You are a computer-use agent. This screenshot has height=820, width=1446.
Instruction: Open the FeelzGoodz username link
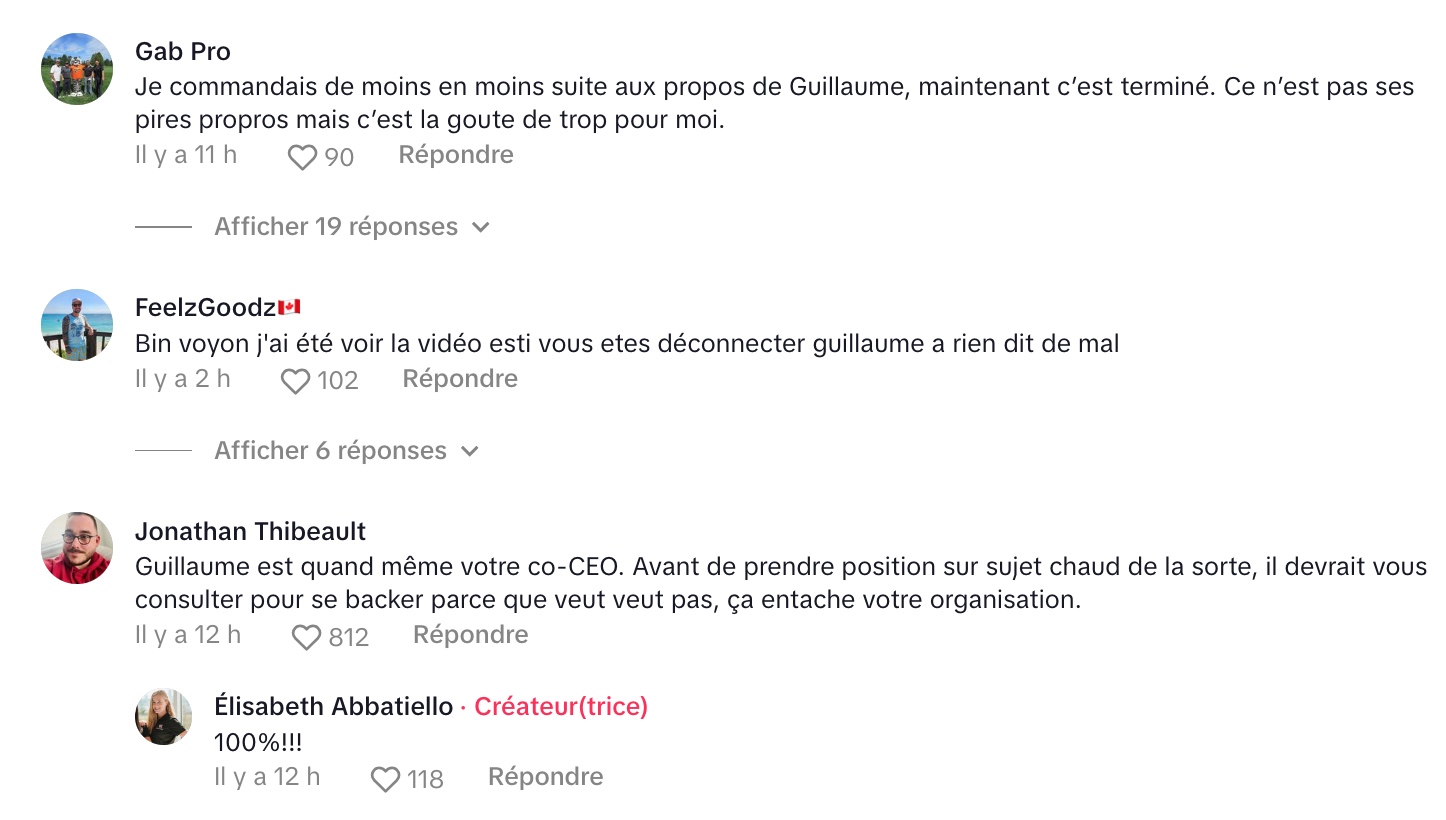pos(205,307)
